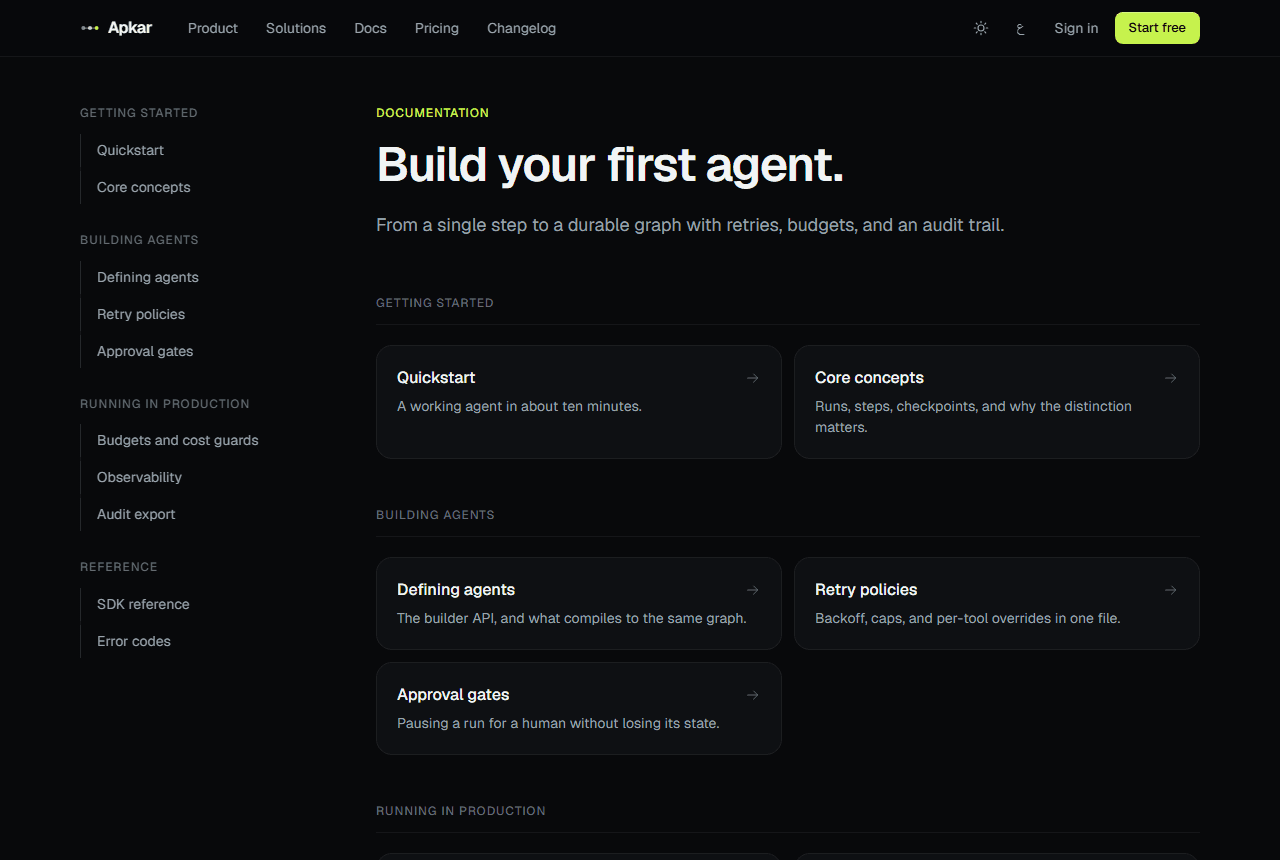The height and width of the screenshot is (860, 1280).
Task: Open the Error codes sidebar link
Action: click(x=134, y=641)
